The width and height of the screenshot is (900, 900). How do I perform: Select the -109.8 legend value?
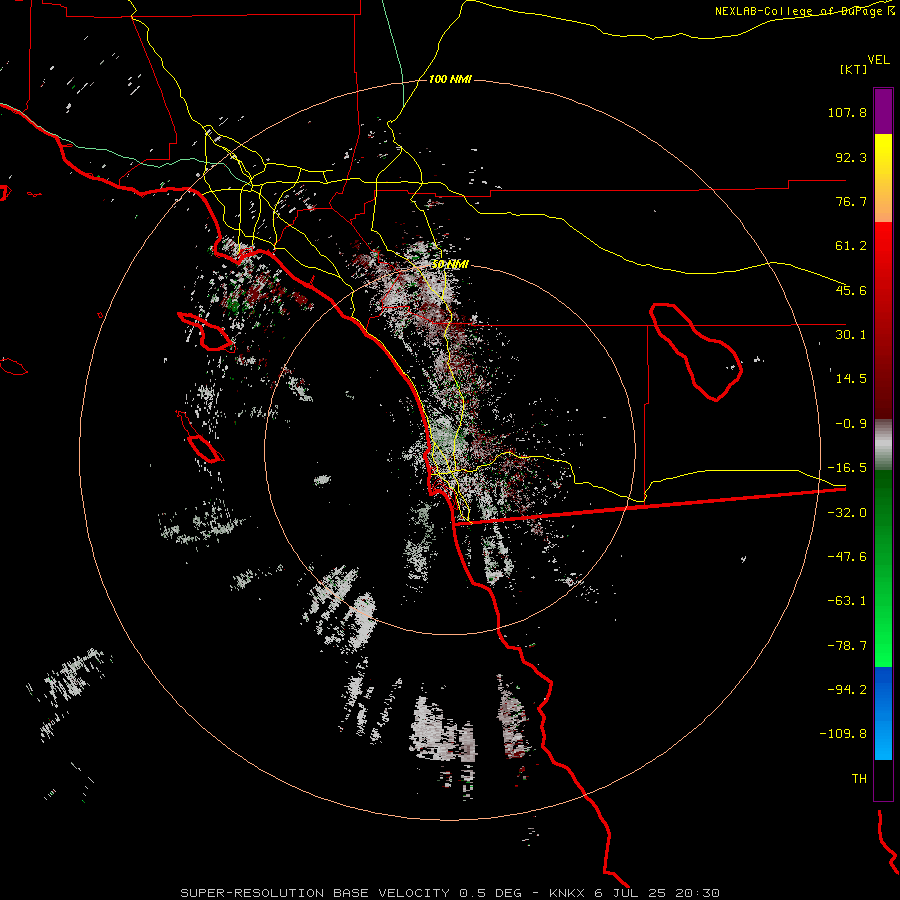click(843, 734)
